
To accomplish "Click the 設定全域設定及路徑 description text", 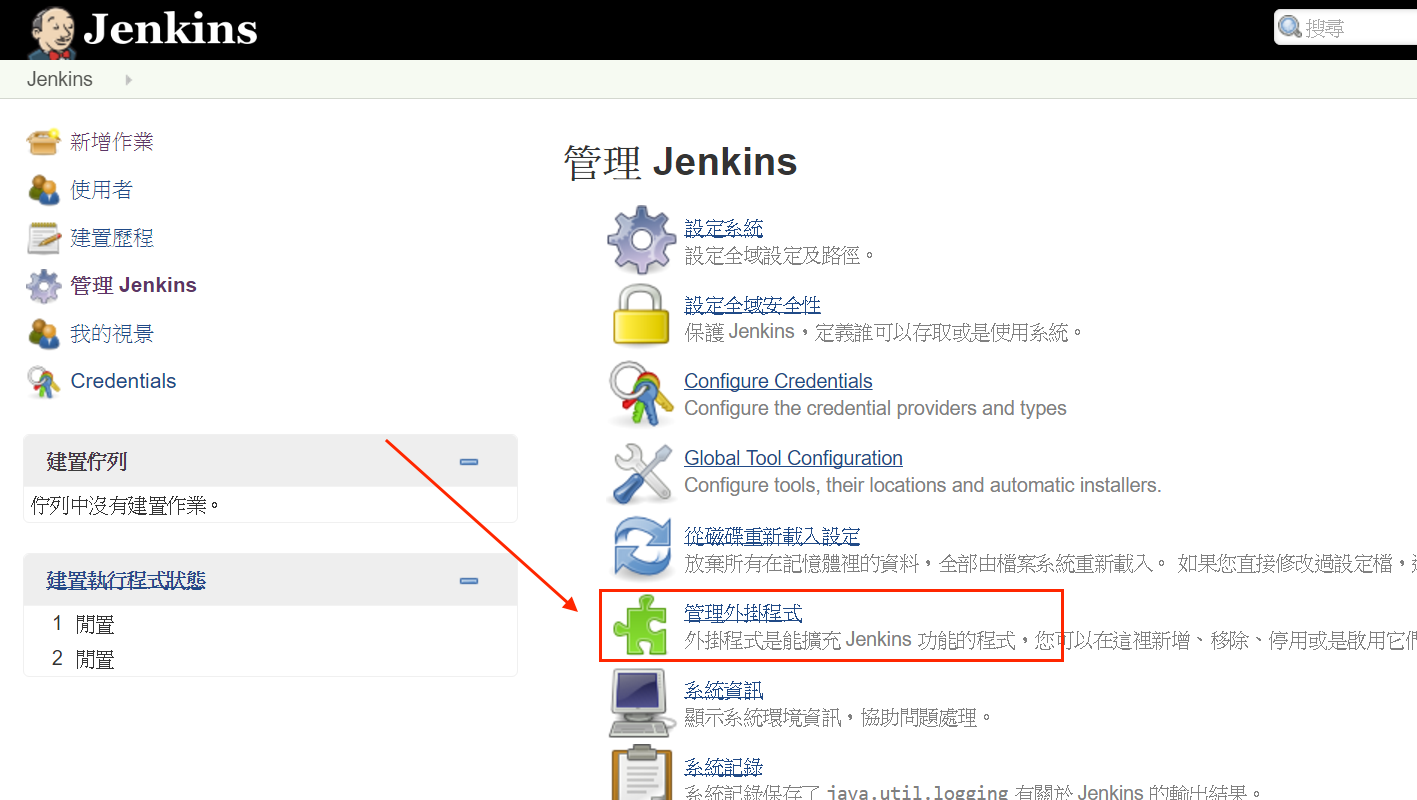I will [780, 256].
